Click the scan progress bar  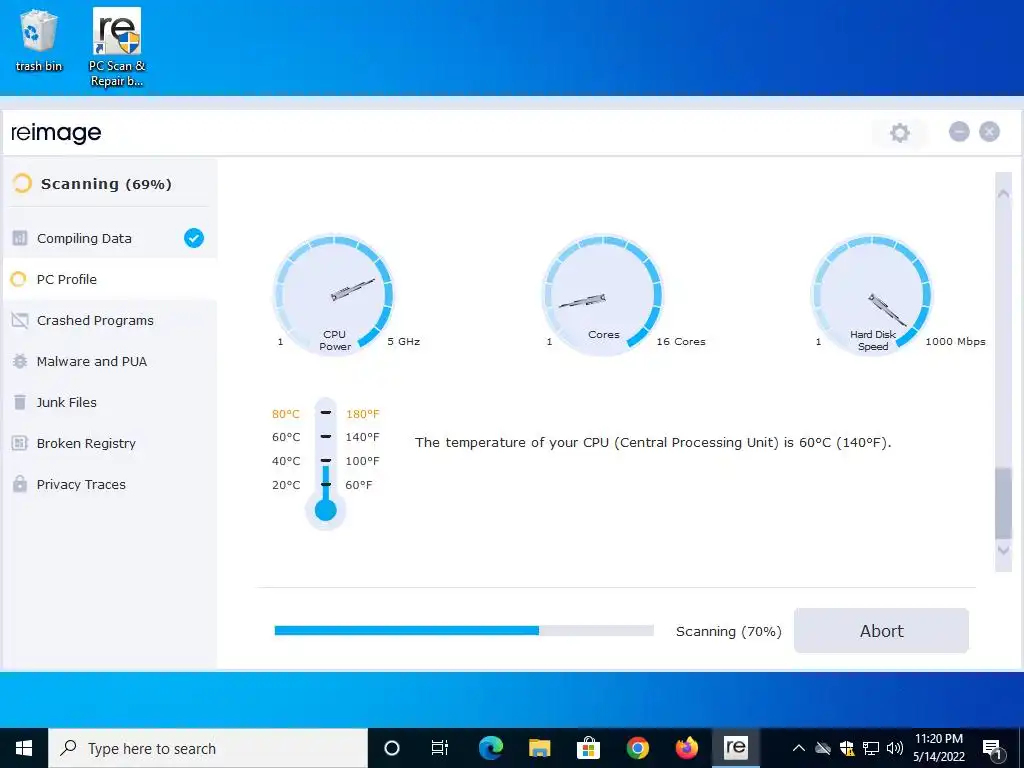coord(464,631)
